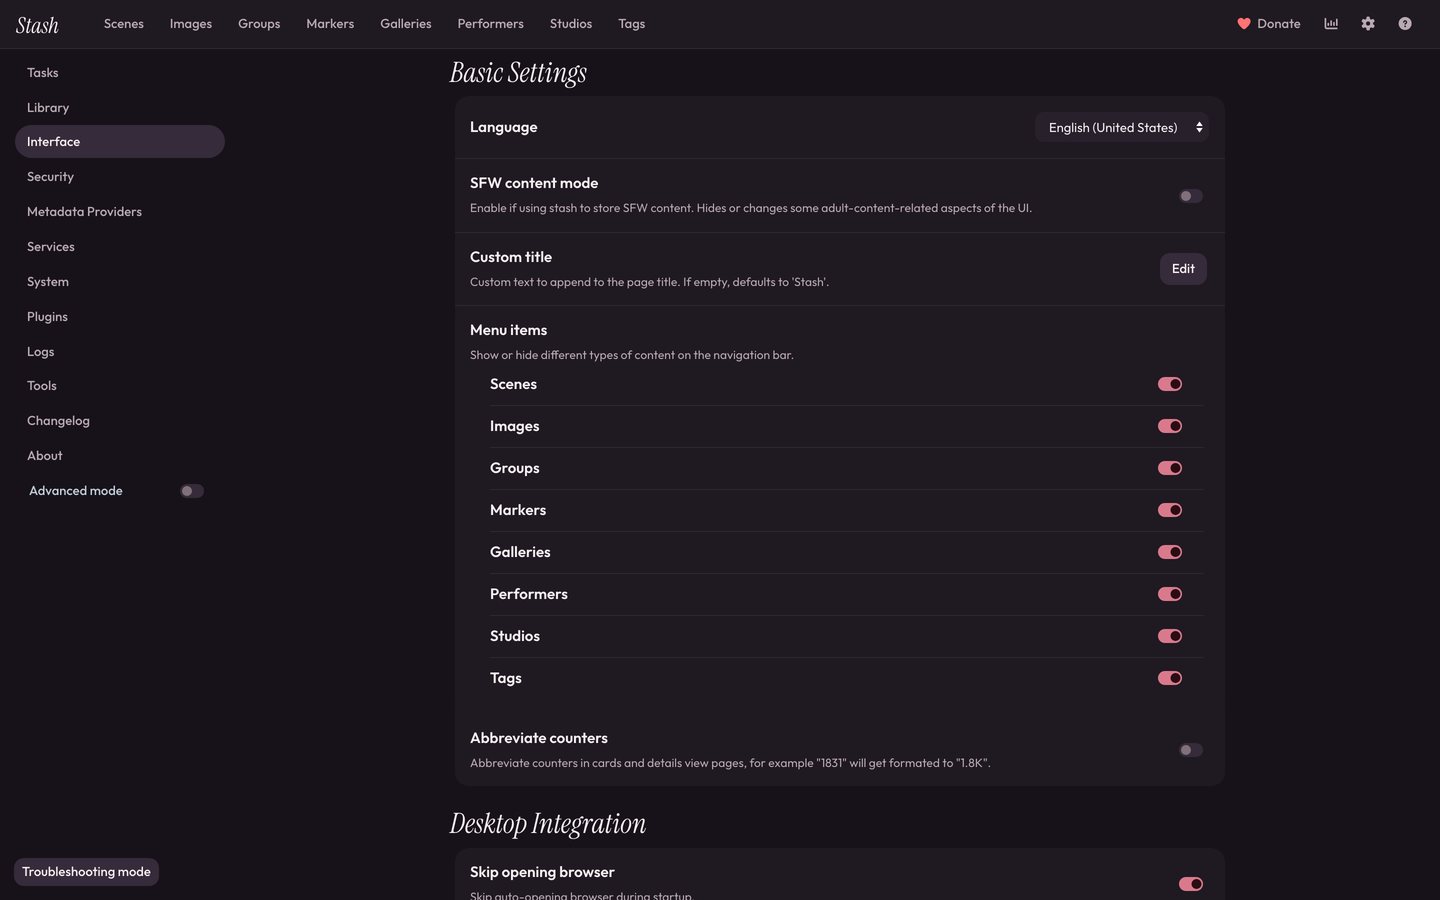Open Security settings section

120,177
